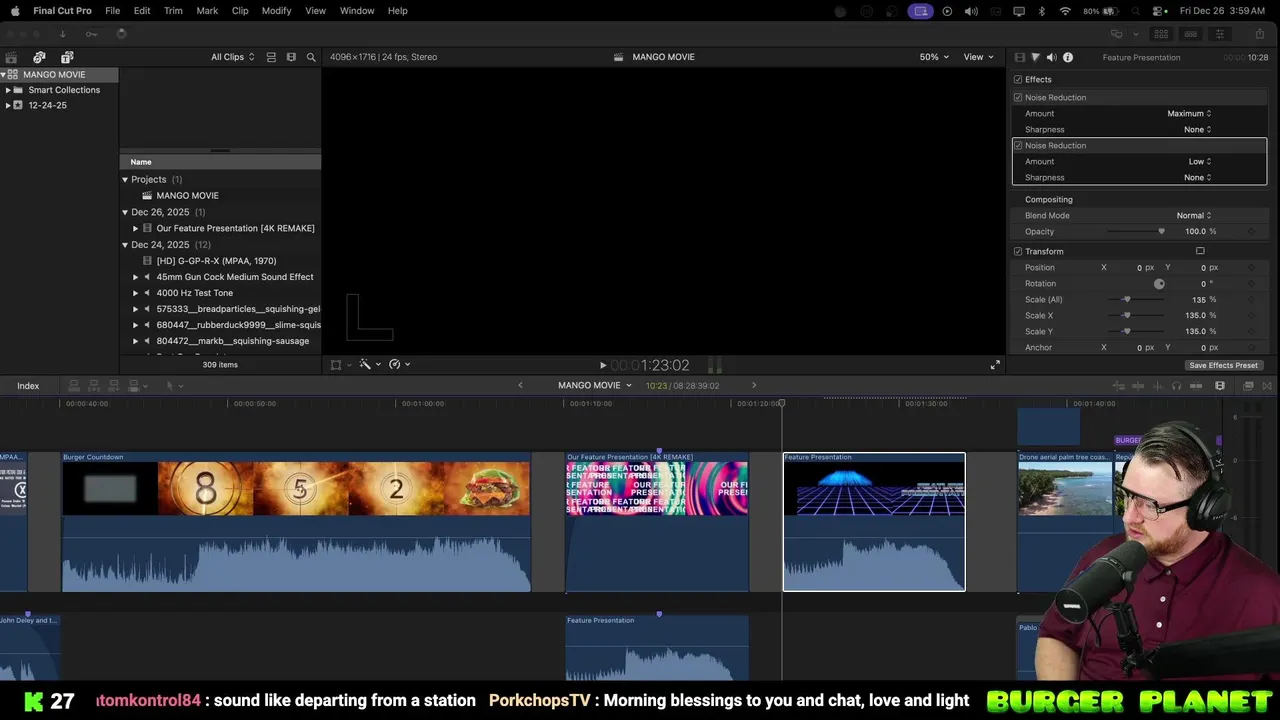The image size is (1280, 720).
Task: Open the timeline Index button
Action: tap(28, 386)
